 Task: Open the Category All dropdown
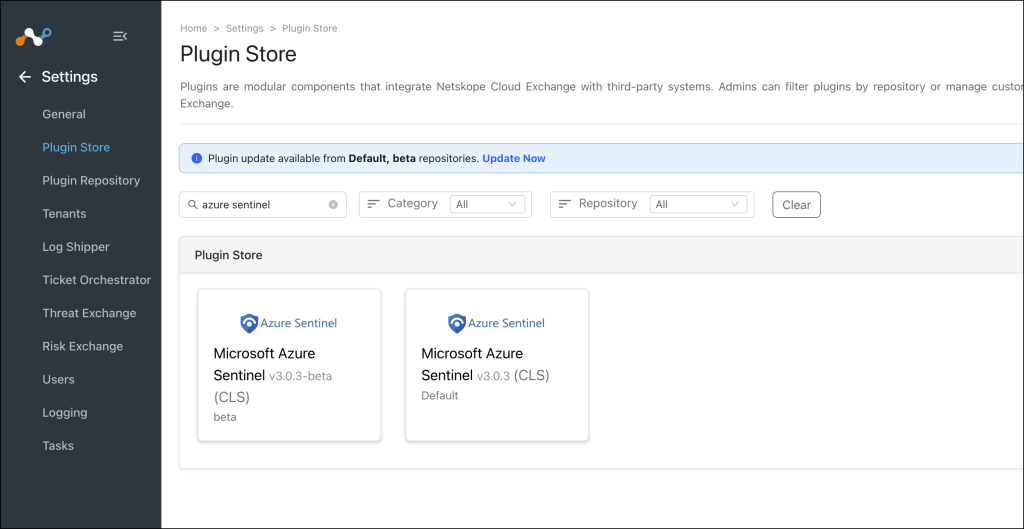coord(487,204)
